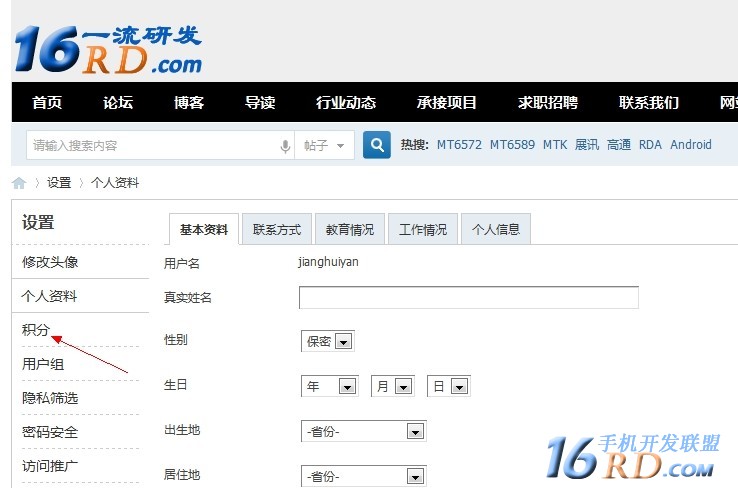
Task: Open 密码安全 in settings sidebar
Action: pyautogui.click(x=50, y=432)
